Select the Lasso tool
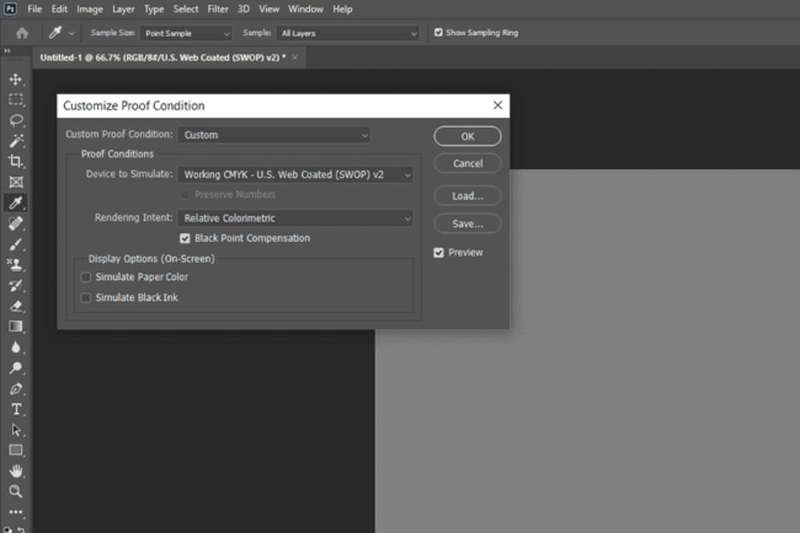This screenshot has width=800, height=533. [16, 120]
